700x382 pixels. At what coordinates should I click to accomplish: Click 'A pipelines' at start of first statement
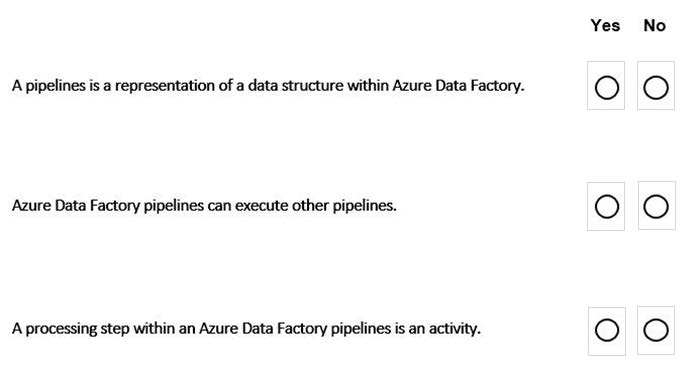(x=49, y=85)
